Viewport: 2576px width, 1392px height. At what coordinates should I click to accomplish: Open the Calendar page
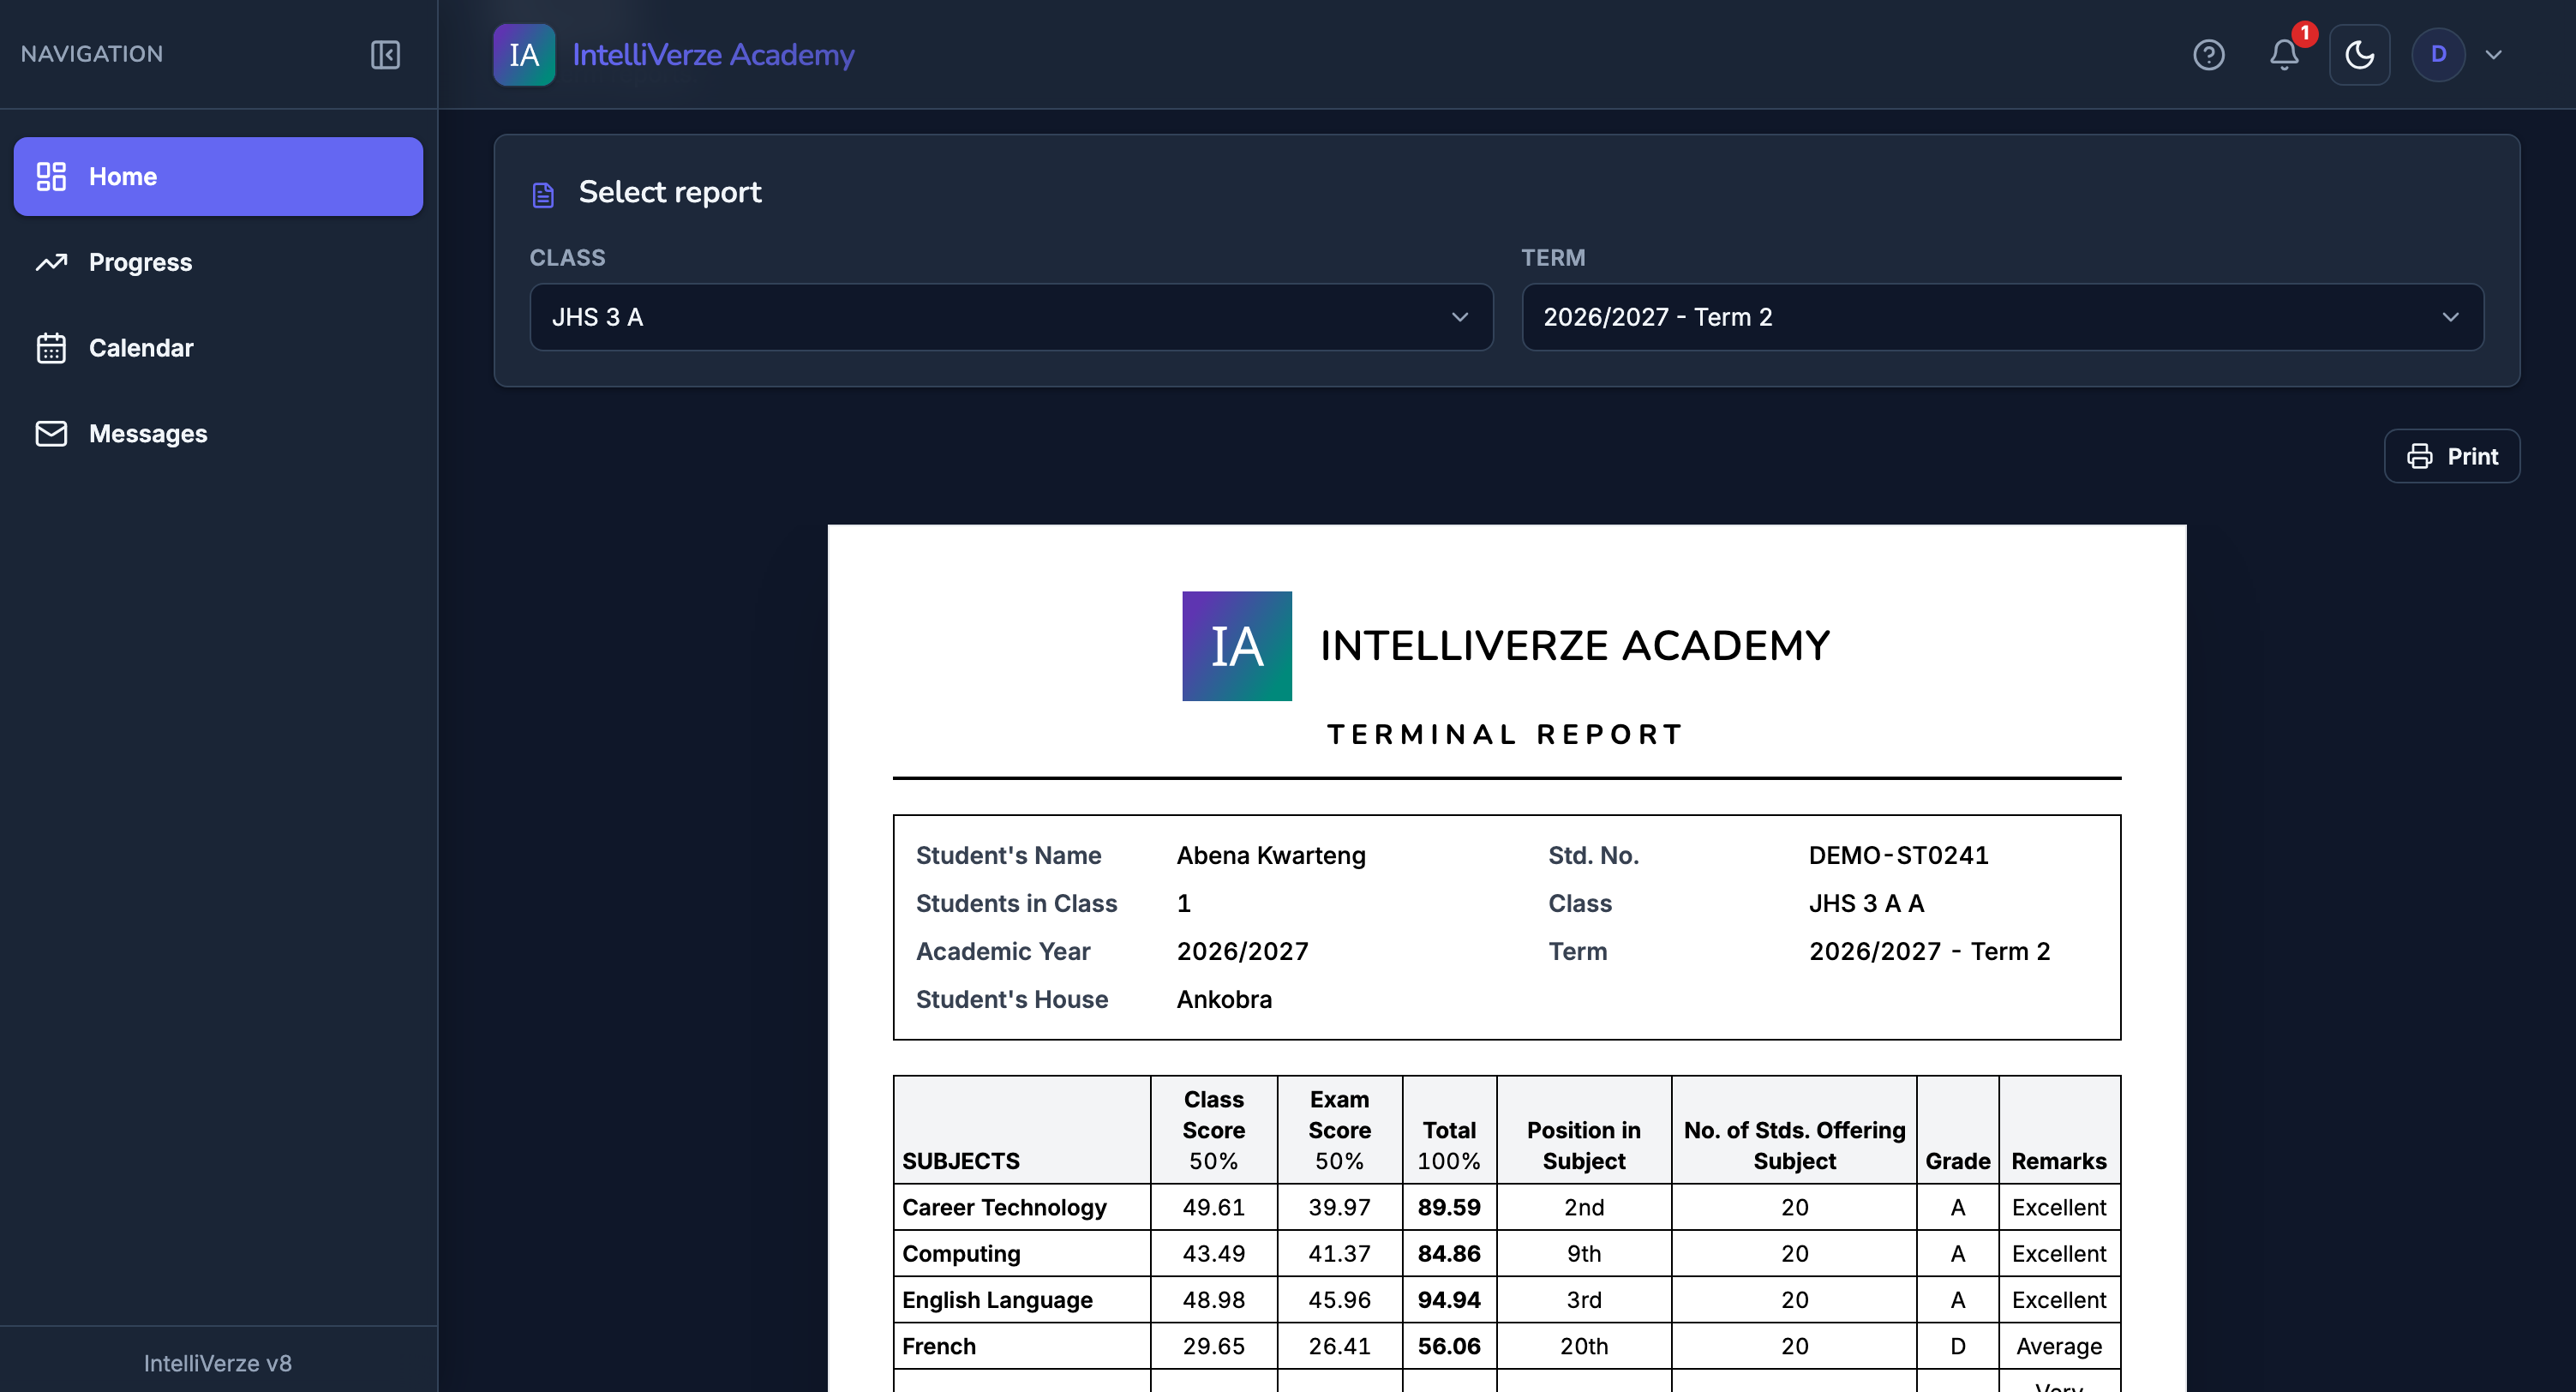(218, 348)
